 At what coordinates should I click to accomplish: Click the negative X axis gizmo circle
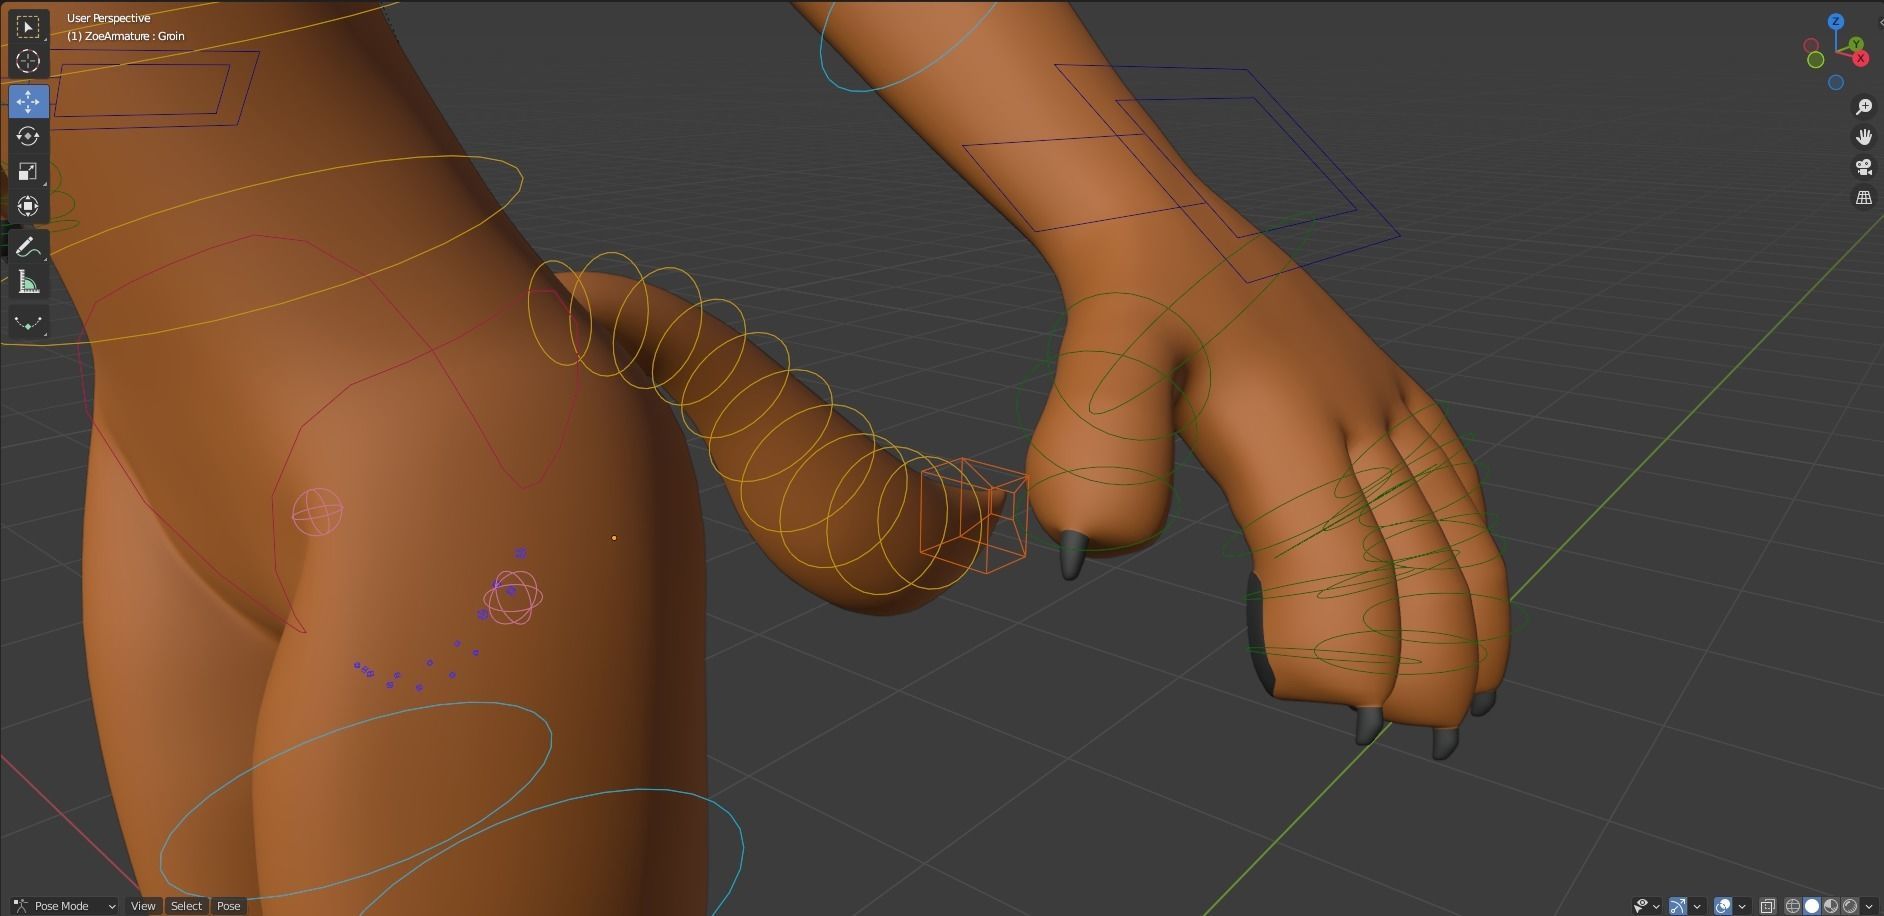(1810, 45)
